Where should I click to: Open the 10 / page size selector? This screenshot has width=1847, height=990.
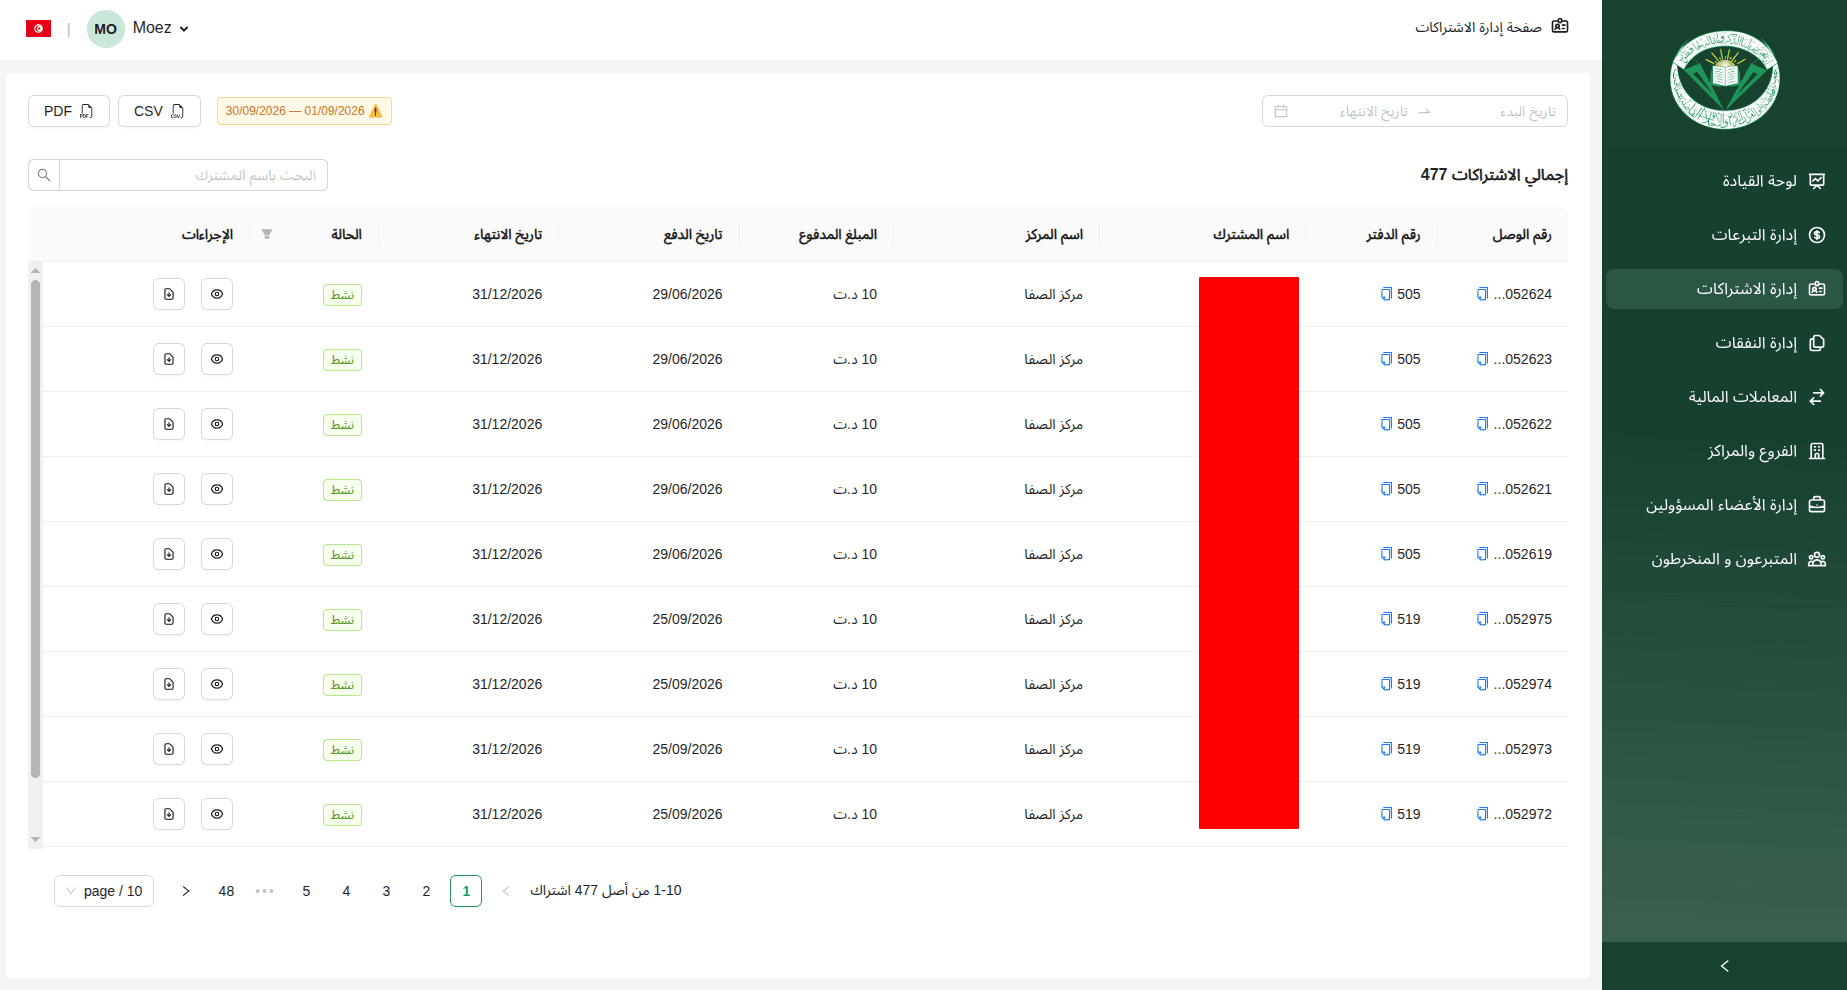(104, 891)
